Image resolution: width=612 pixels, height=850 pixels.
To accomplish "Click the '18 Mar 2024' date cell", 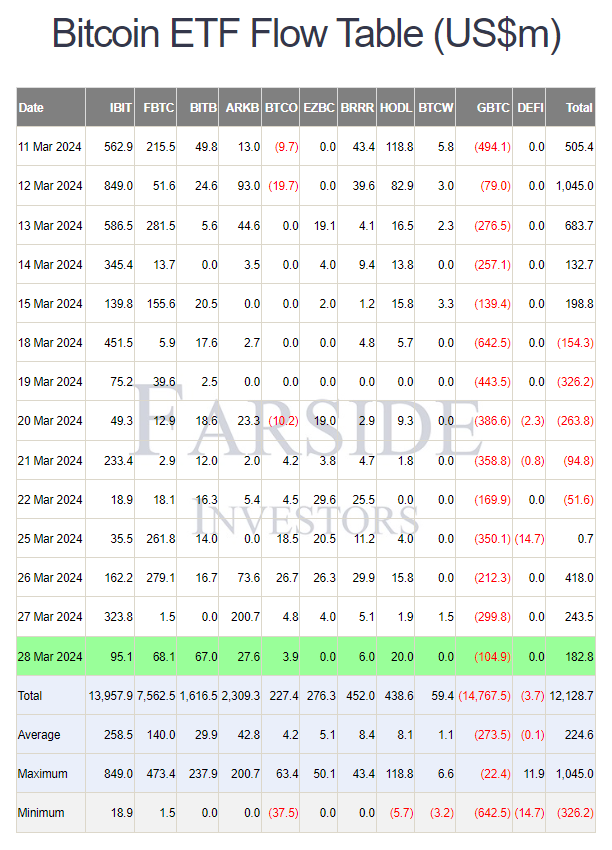I will tap(50, 343).
